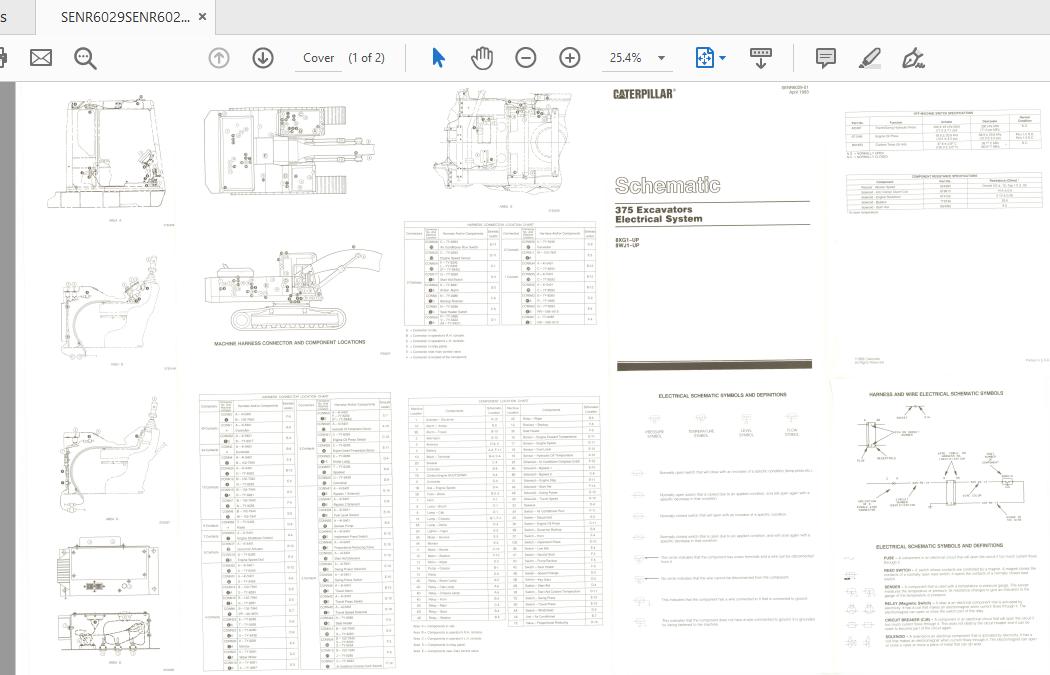This screenshot has height=675, width=1050.
Task: Click the 'Schematic' heading on the page
Action: click(668, 185)
